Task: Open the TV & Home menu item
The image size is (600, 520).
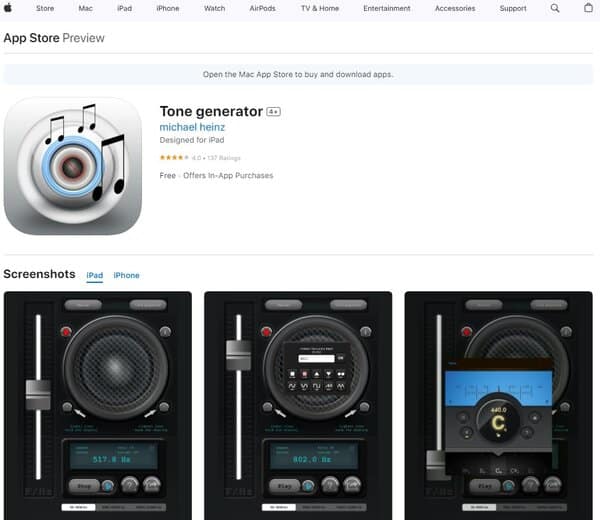Action: coord(320,8)
